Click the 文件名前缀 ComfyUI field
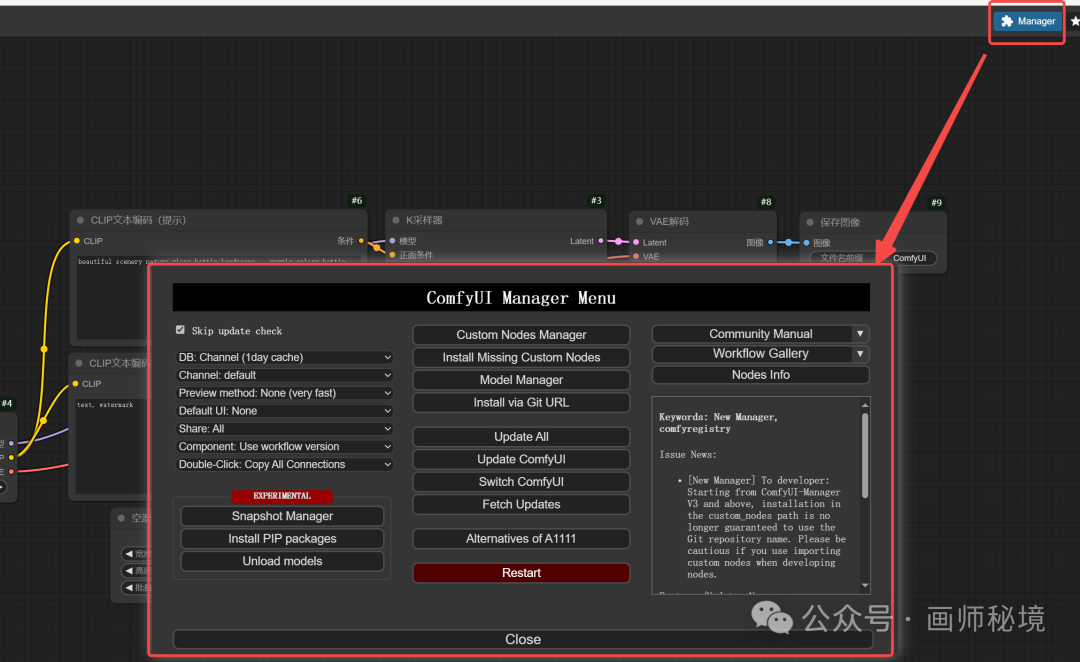The image size is (1080, 662). (873, 258)
